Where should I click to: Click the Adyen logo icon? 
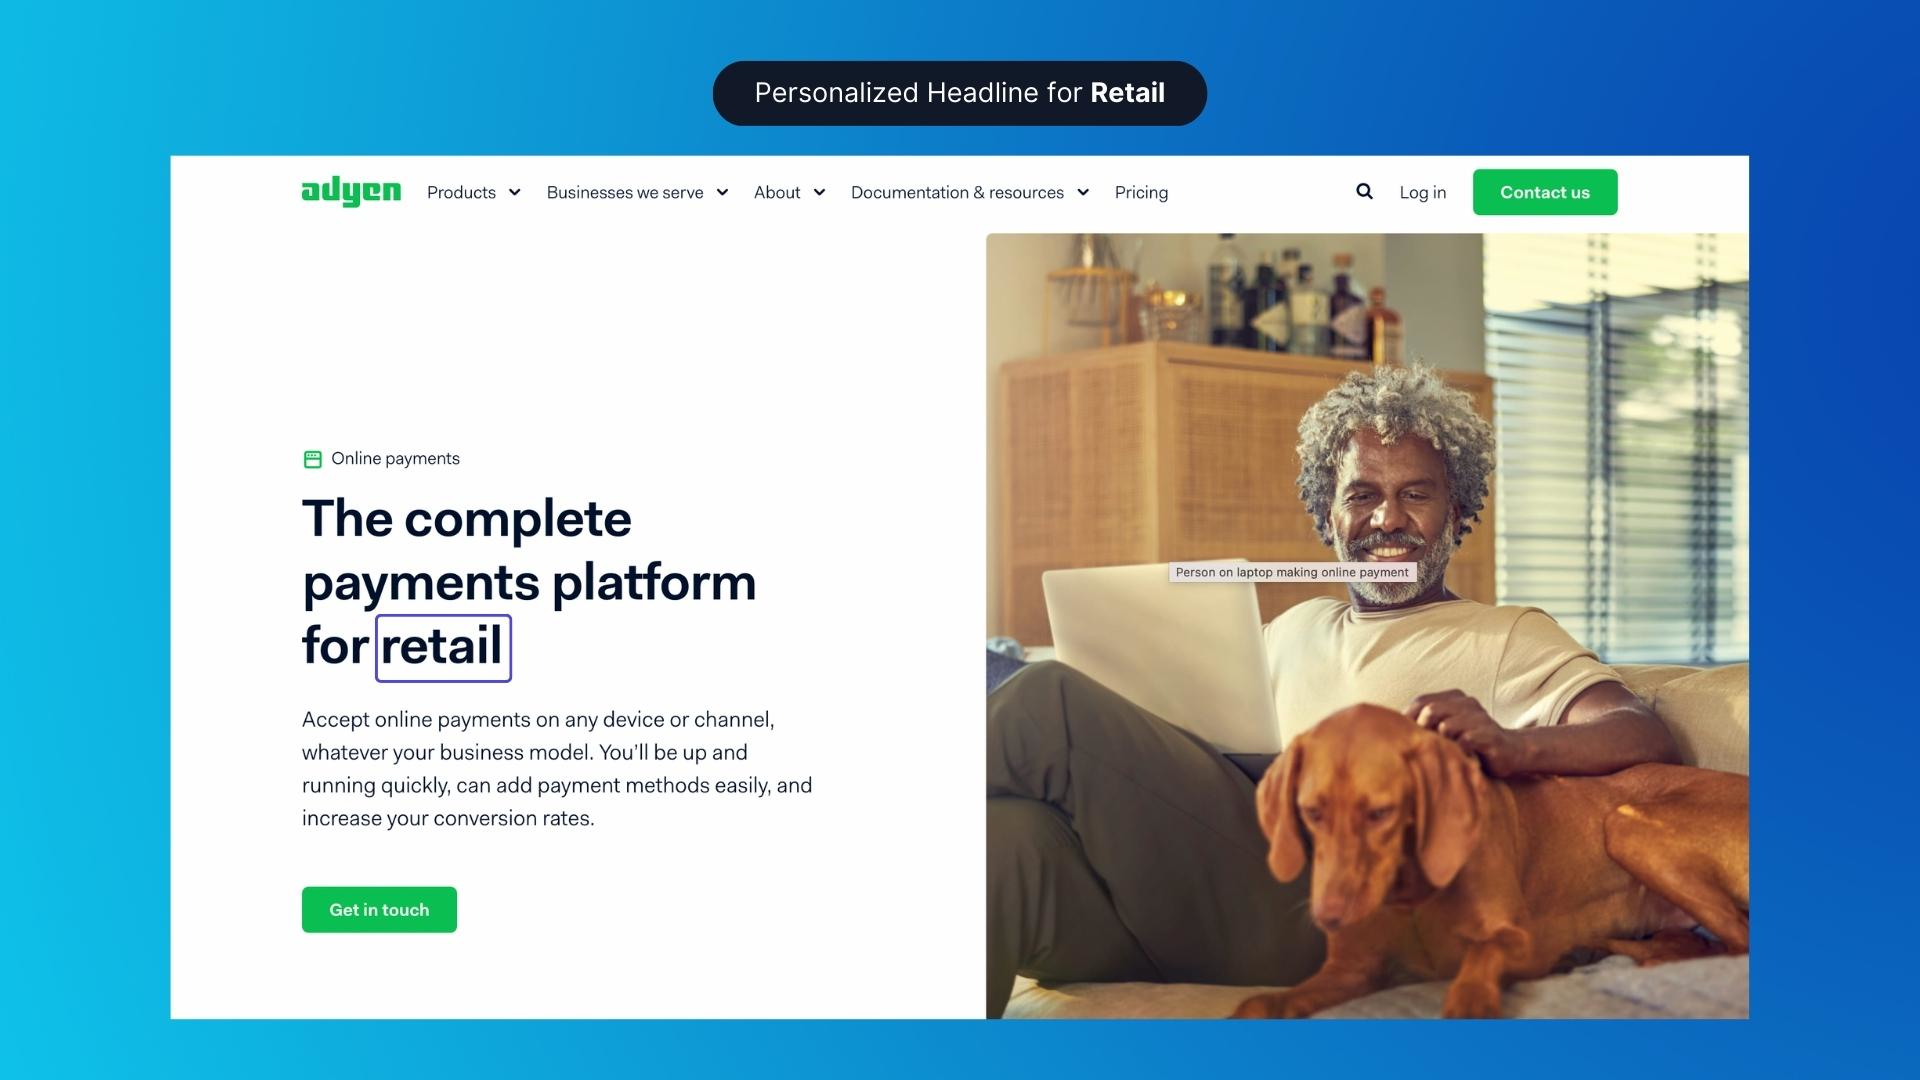click(x=351, y=191)
